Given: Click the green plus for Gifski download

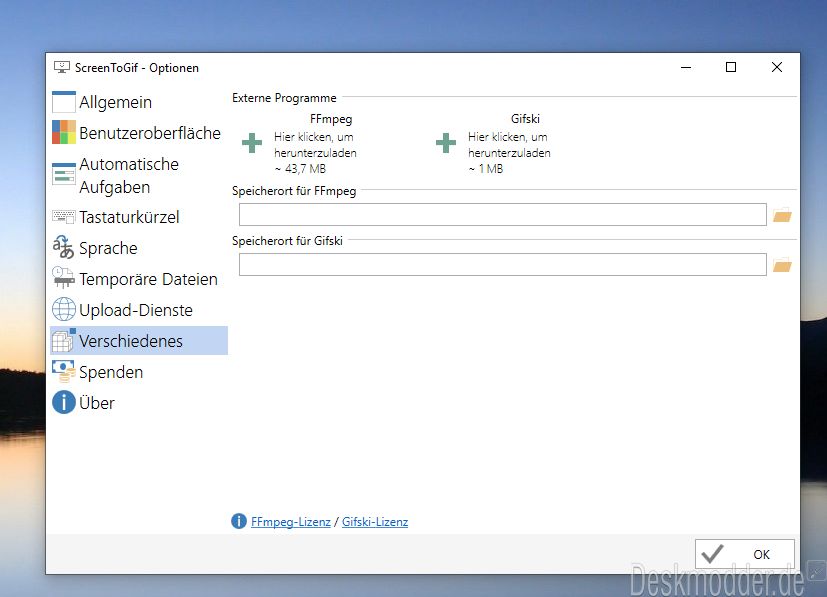Looking at the screenshot, I should (x=446, y=143).
